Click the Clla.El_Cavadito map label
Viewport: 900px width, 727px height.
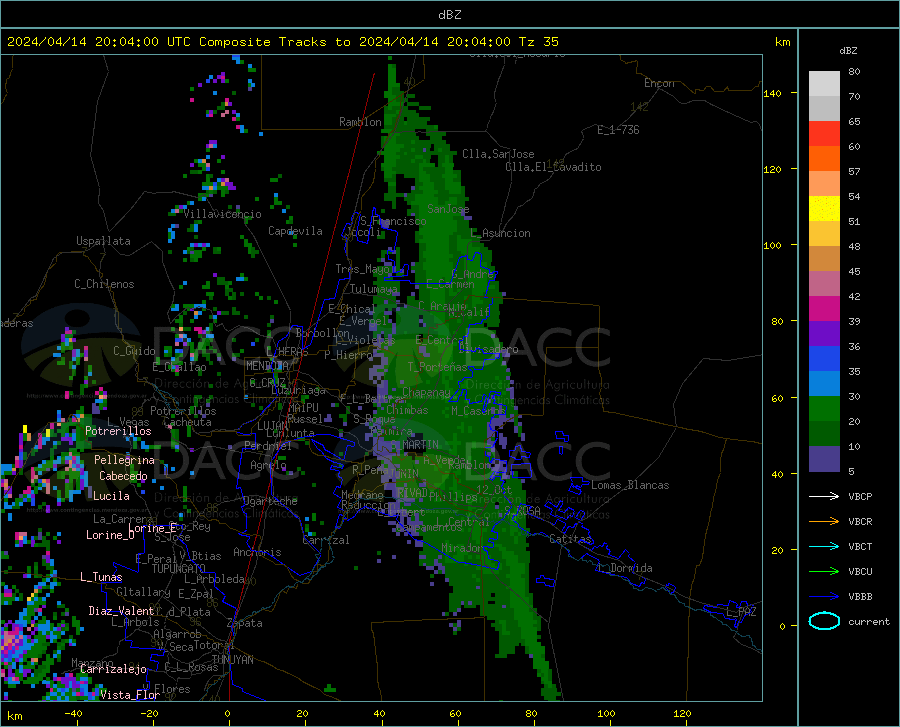553,167
